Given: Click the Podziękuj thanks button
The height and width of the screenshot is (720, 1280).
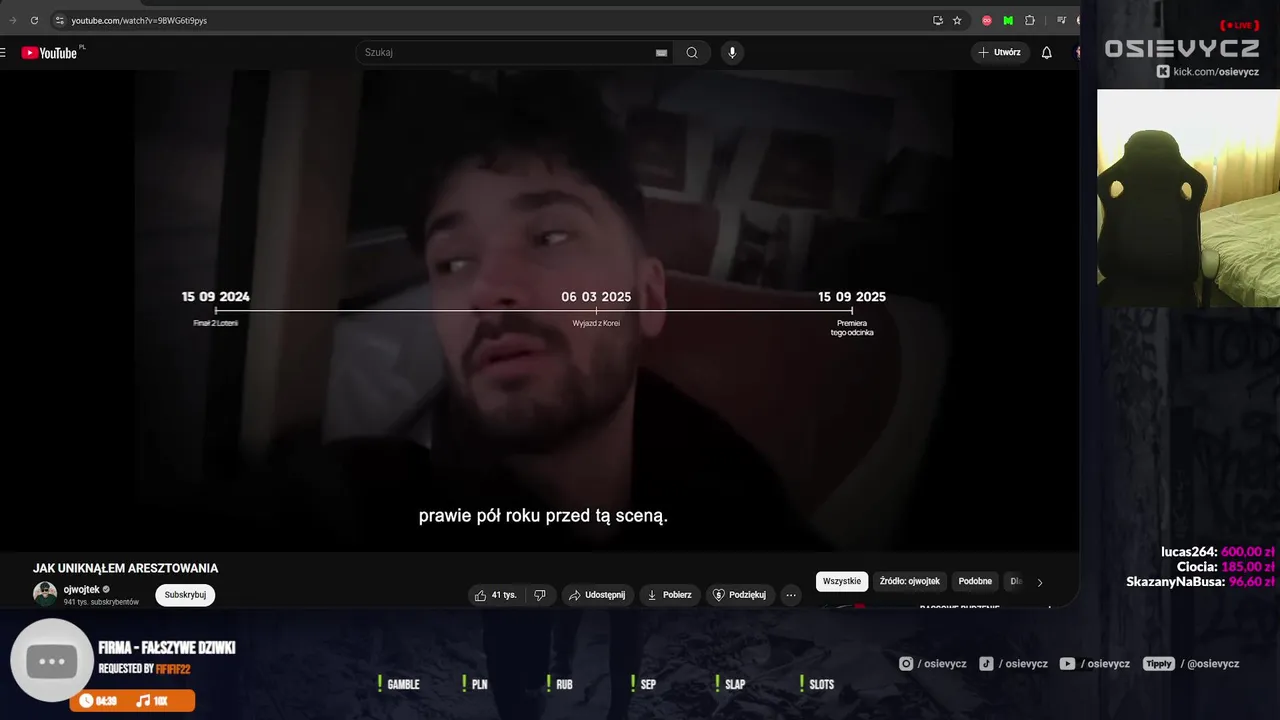Looking at the screenshot, I should (x=739, y=595).
